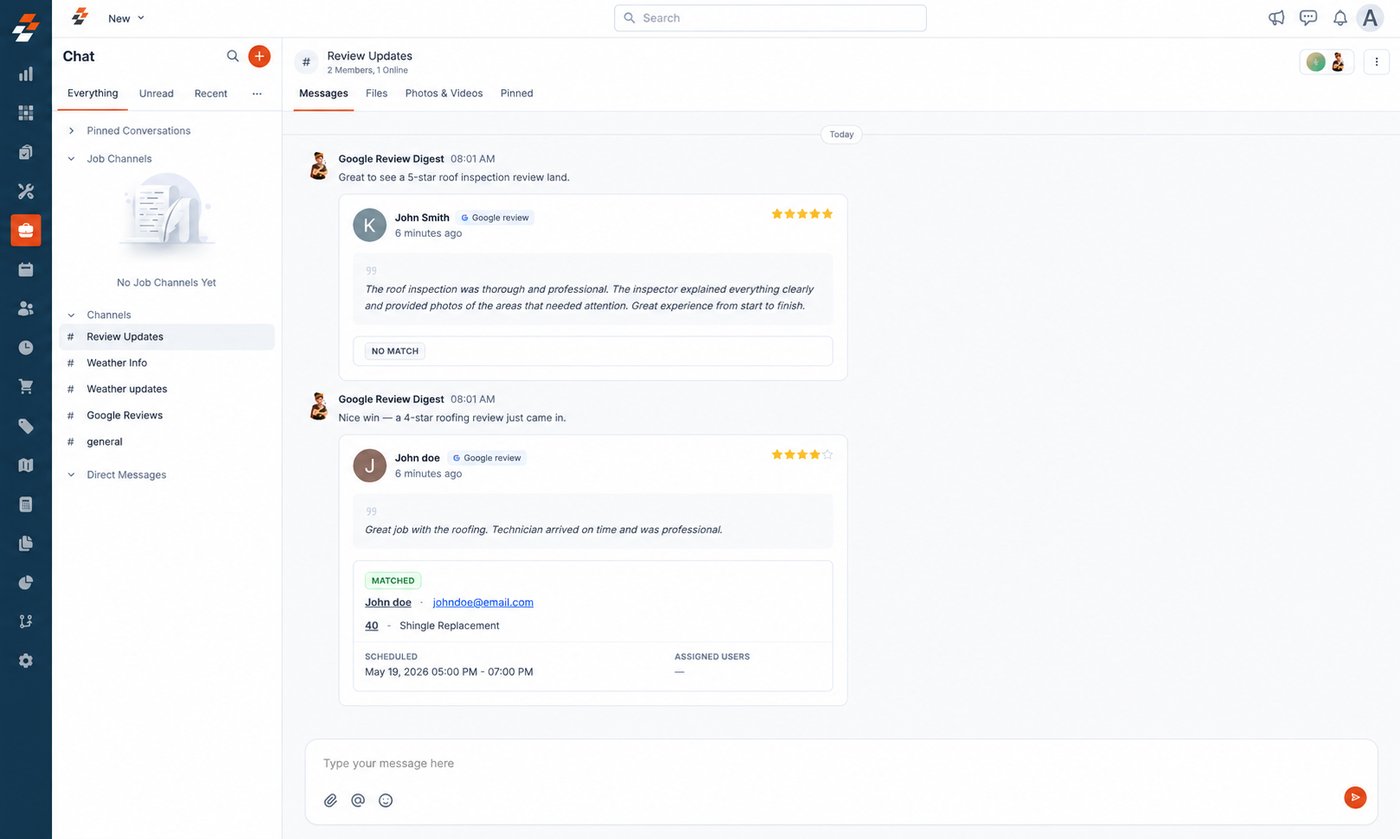Screen dimensions: 1400x839
Task: Open the calculator sidebar icon
Action: coord(26,504)
